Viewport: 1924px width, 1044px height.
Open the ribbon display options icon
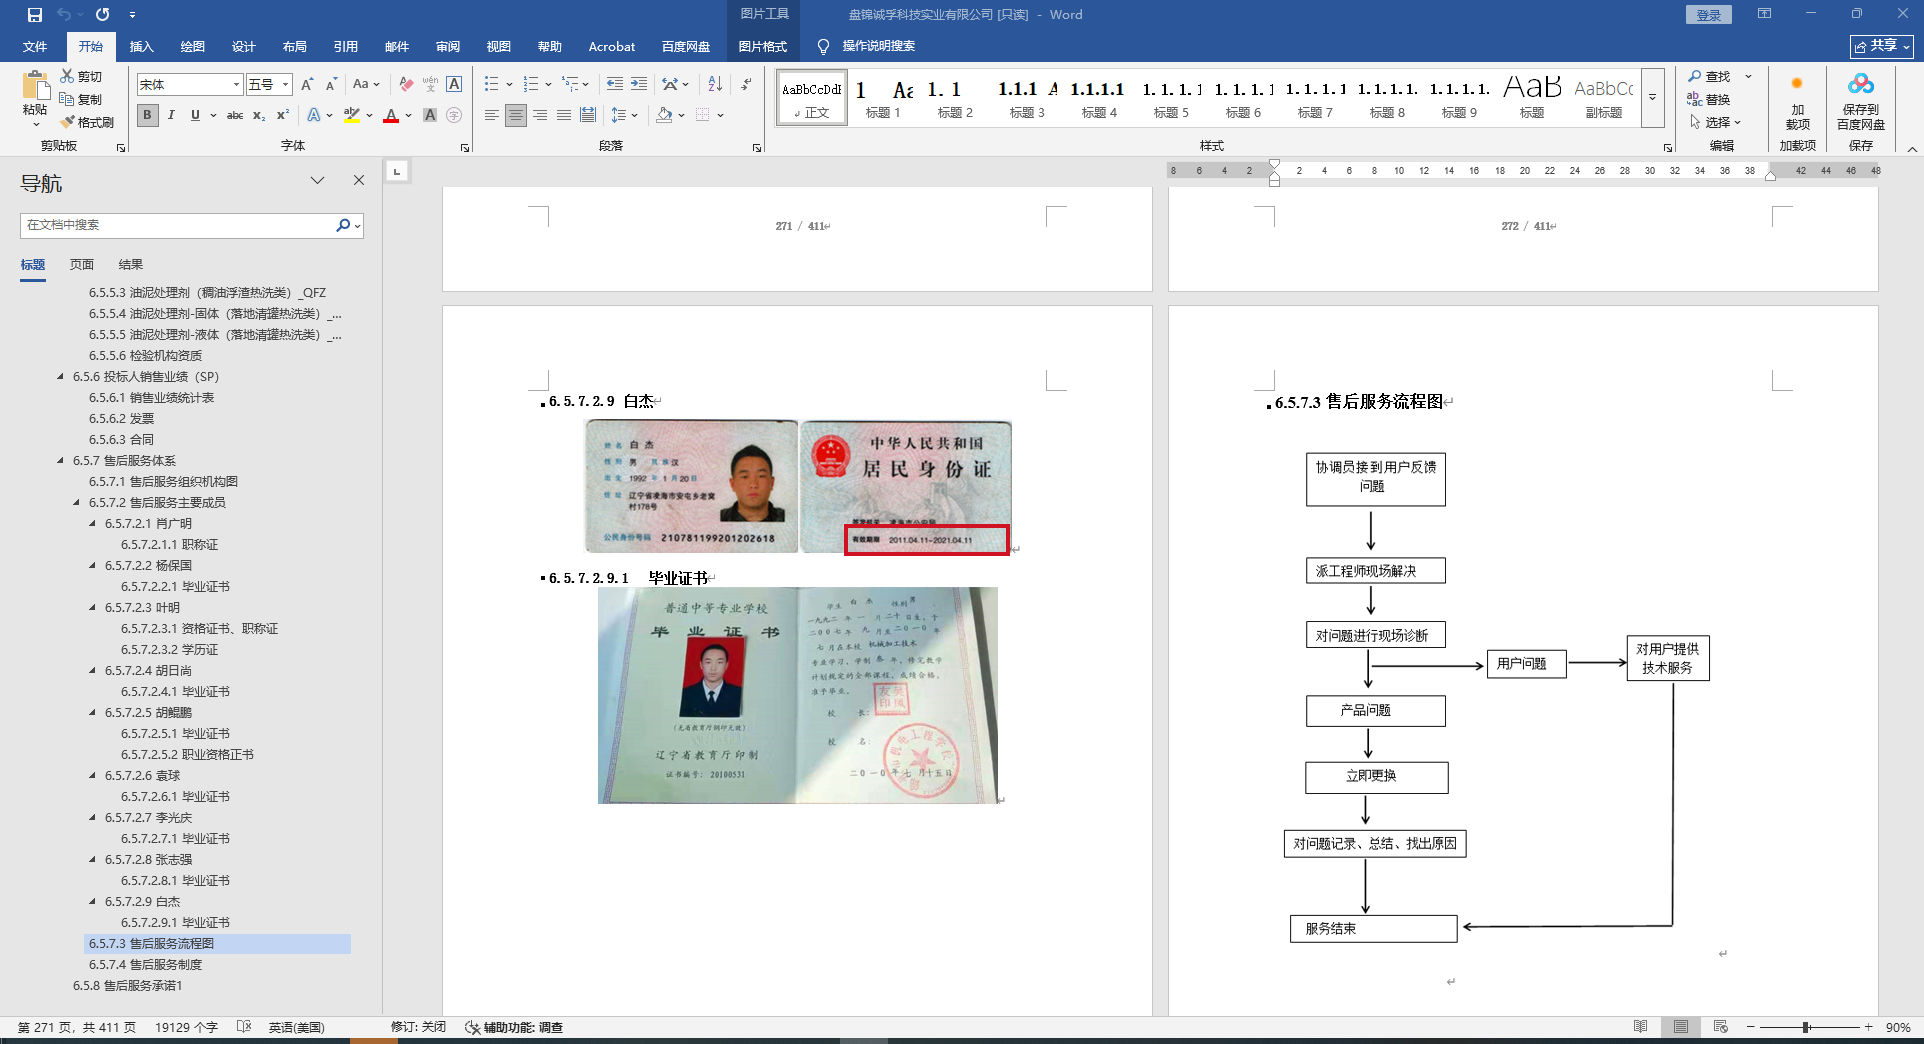tap(1764, 14)
